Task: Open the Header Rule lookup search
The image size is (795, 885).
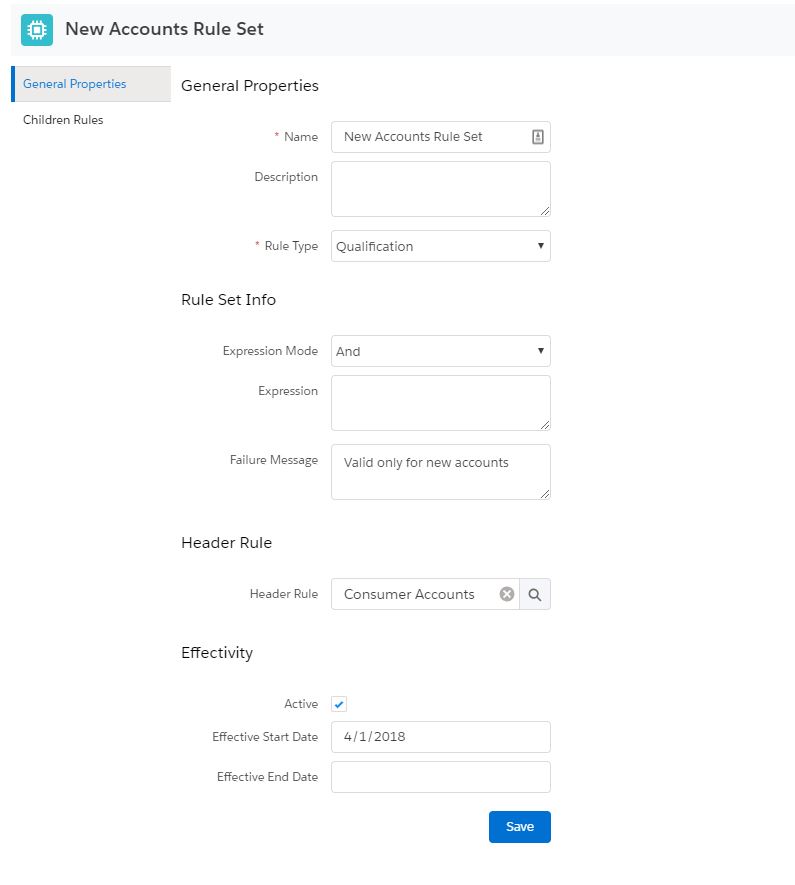Action: pyautogui.click(x=535, y=594)
